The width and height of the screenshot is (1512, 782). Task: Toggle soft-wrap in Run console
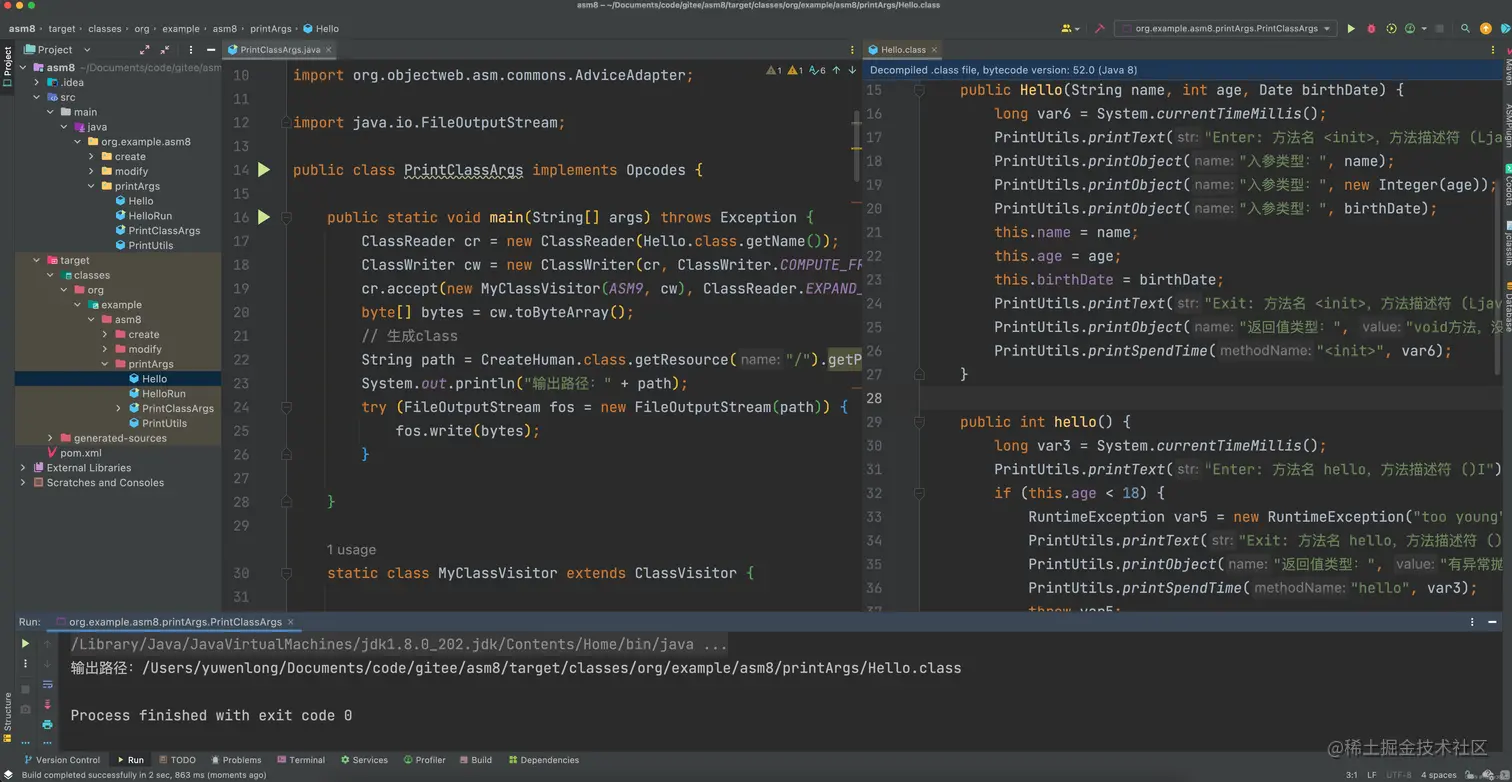coord(47,685)
